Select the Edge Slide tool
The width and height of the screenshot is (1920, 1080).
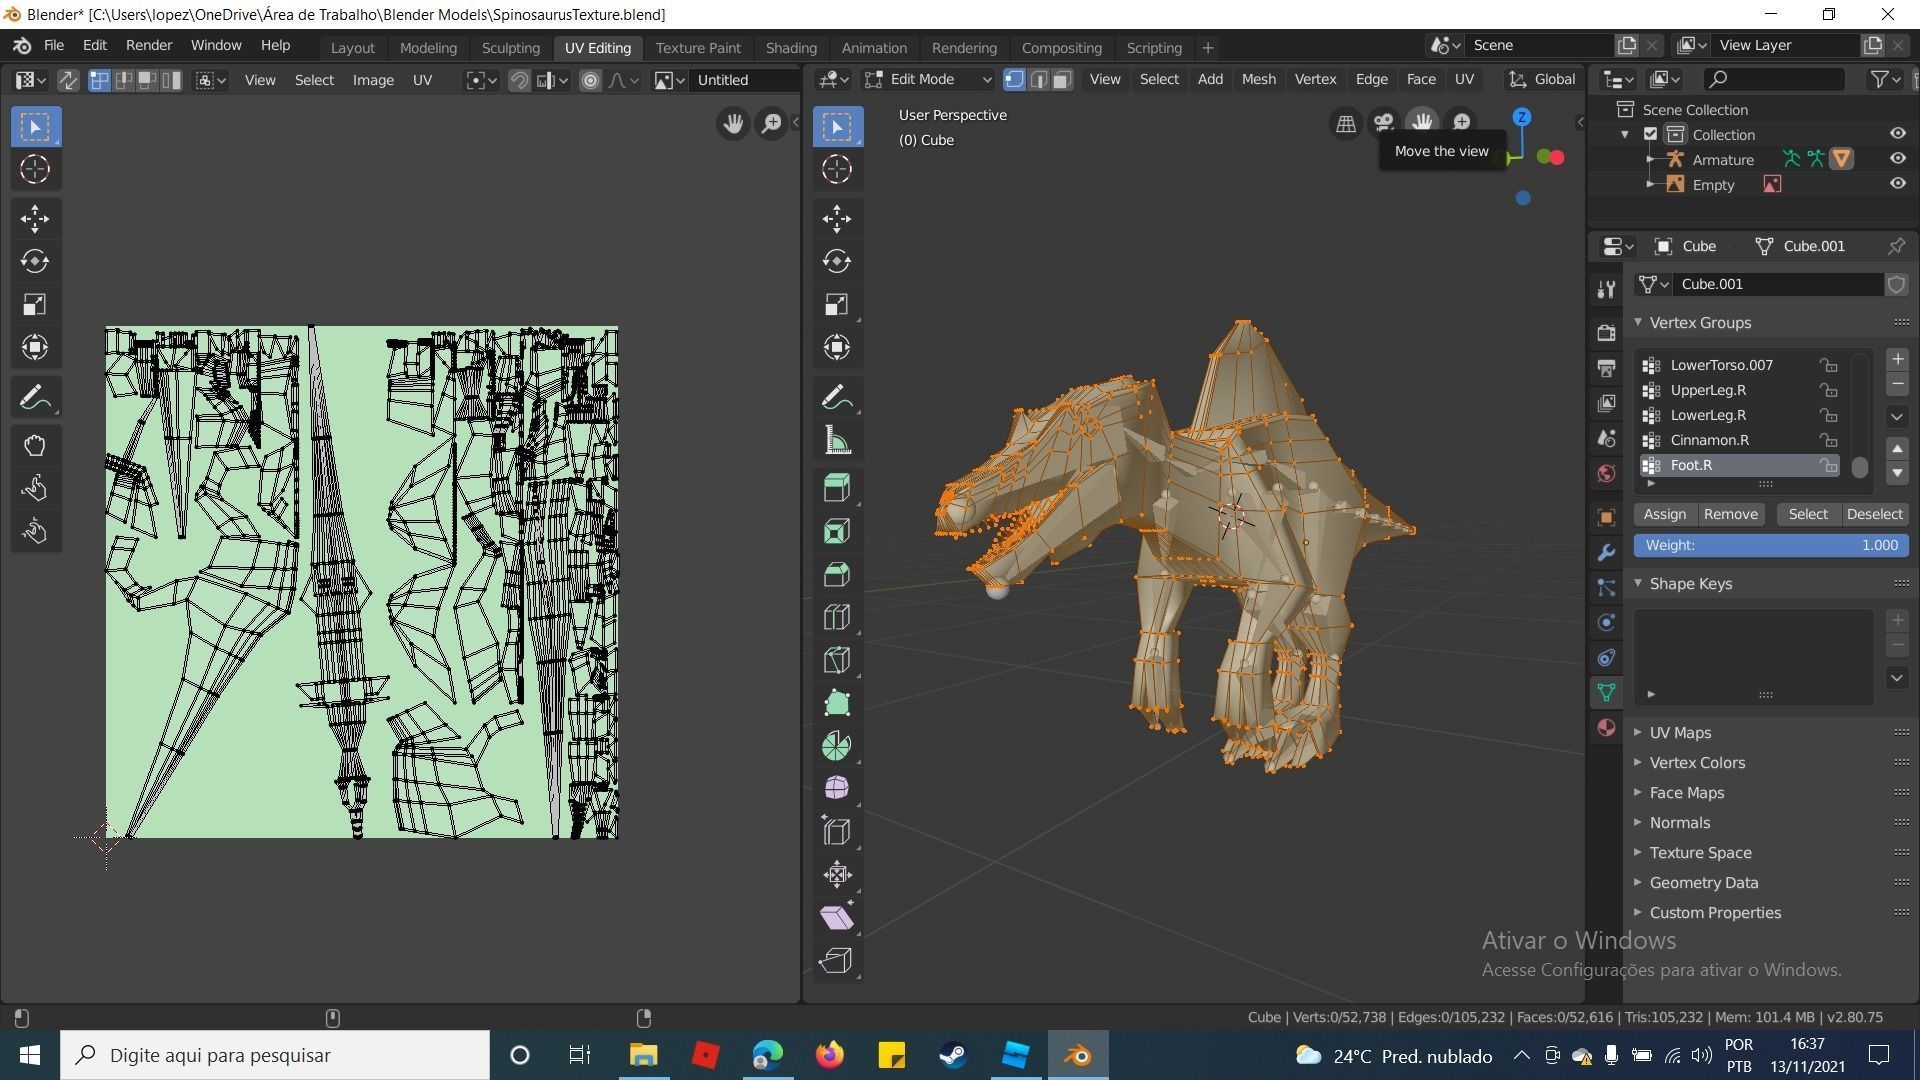coord(837,832)
